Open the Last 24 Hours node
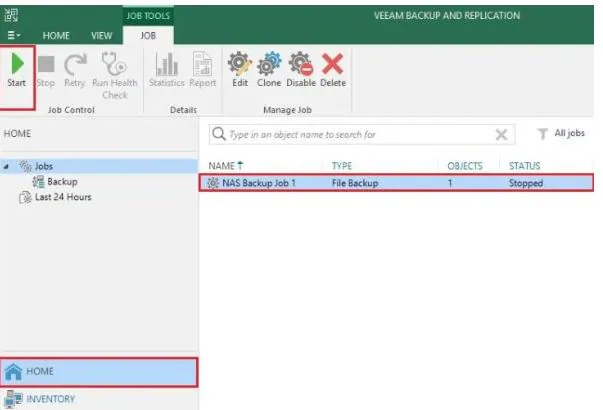603x410 pixels. pos(63,197)
